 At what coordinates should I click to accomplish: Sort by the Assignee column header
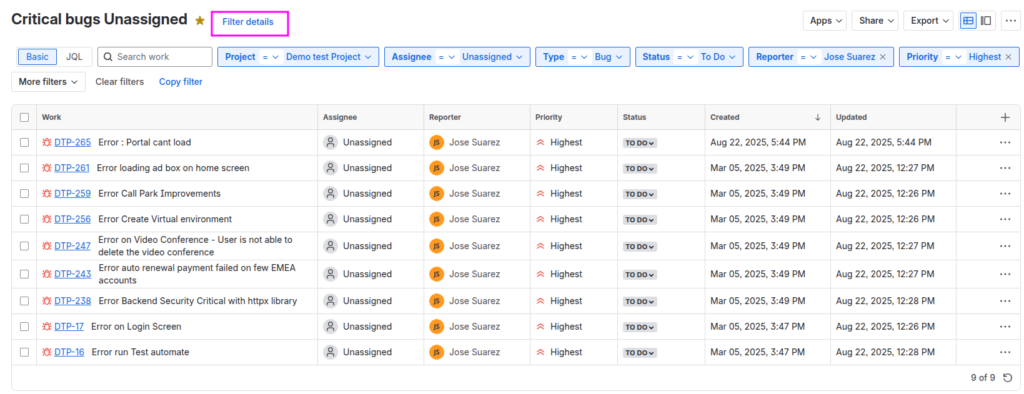coord(340,118)
